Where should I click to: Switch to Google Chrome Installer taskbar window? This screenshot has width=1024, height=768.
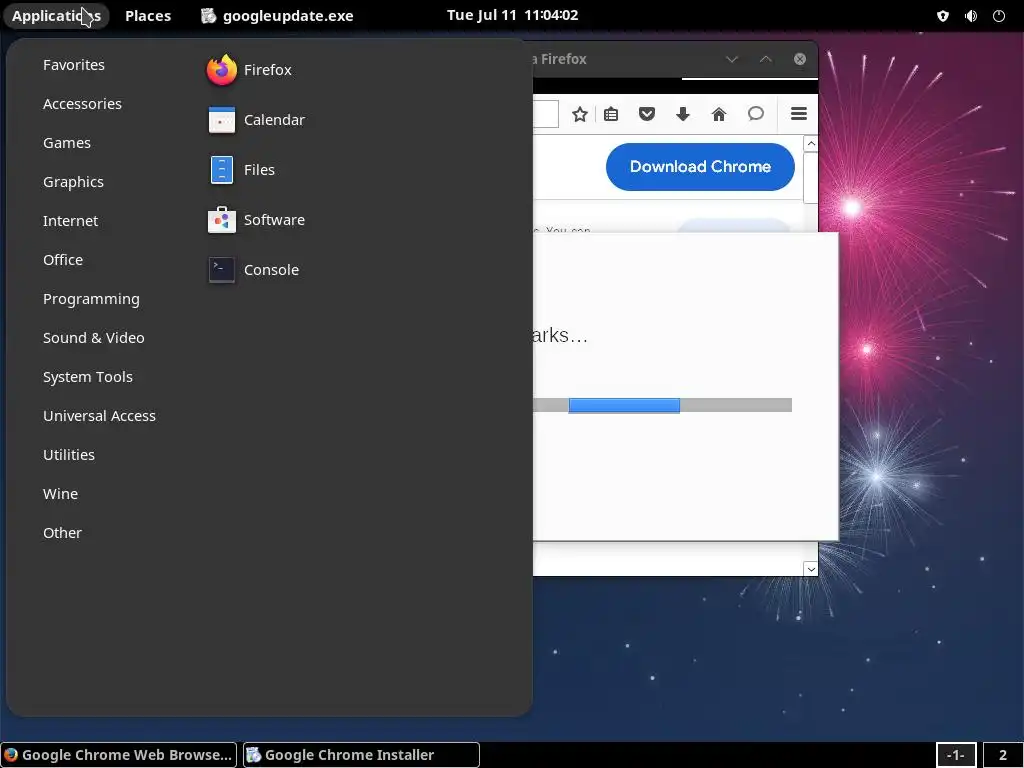tap(361, 755)
